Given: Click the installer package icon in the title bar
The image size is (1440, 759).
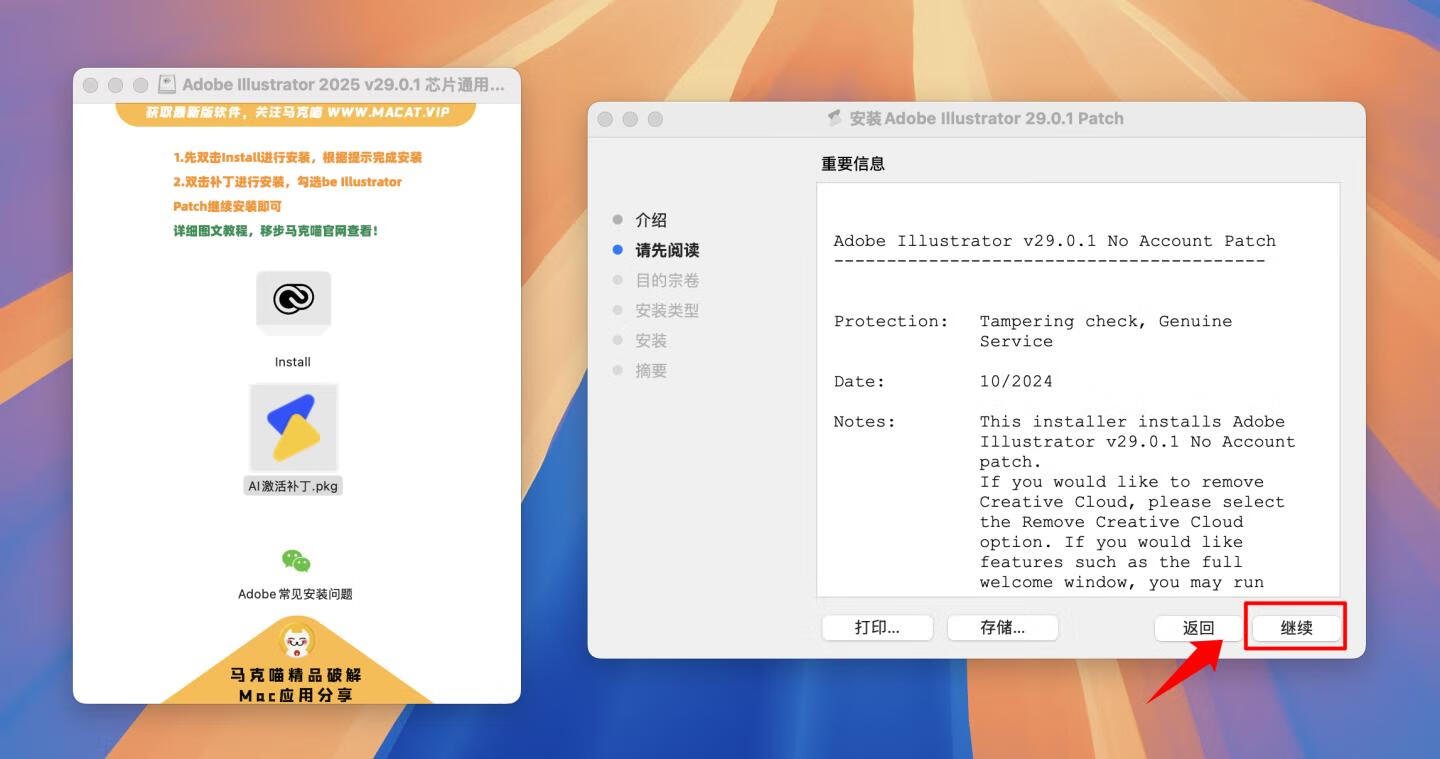Looking at the screenshot, I should click(x=834, y=118).
